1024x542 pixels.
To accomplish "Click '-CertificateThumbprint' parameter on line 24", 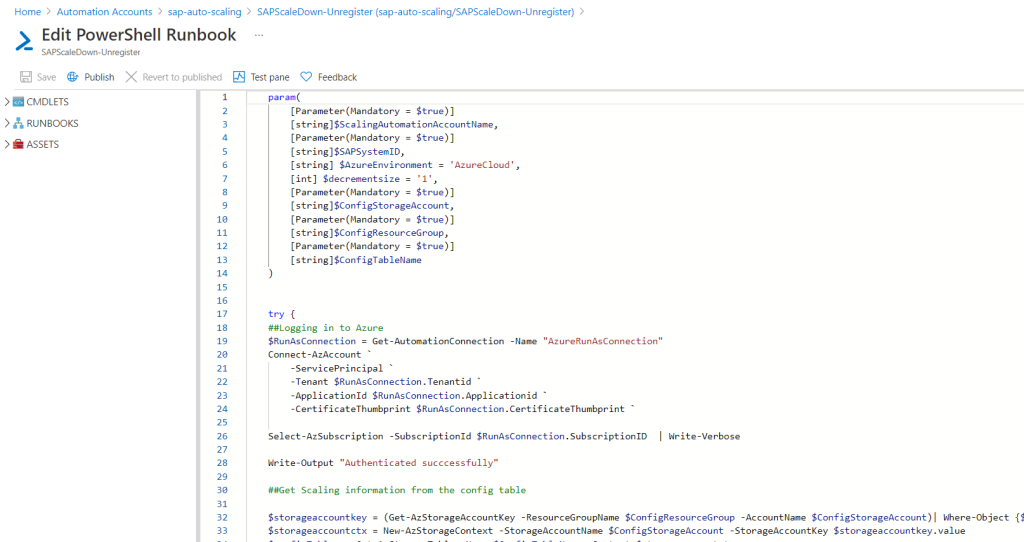I will click(x=350, y=409).
